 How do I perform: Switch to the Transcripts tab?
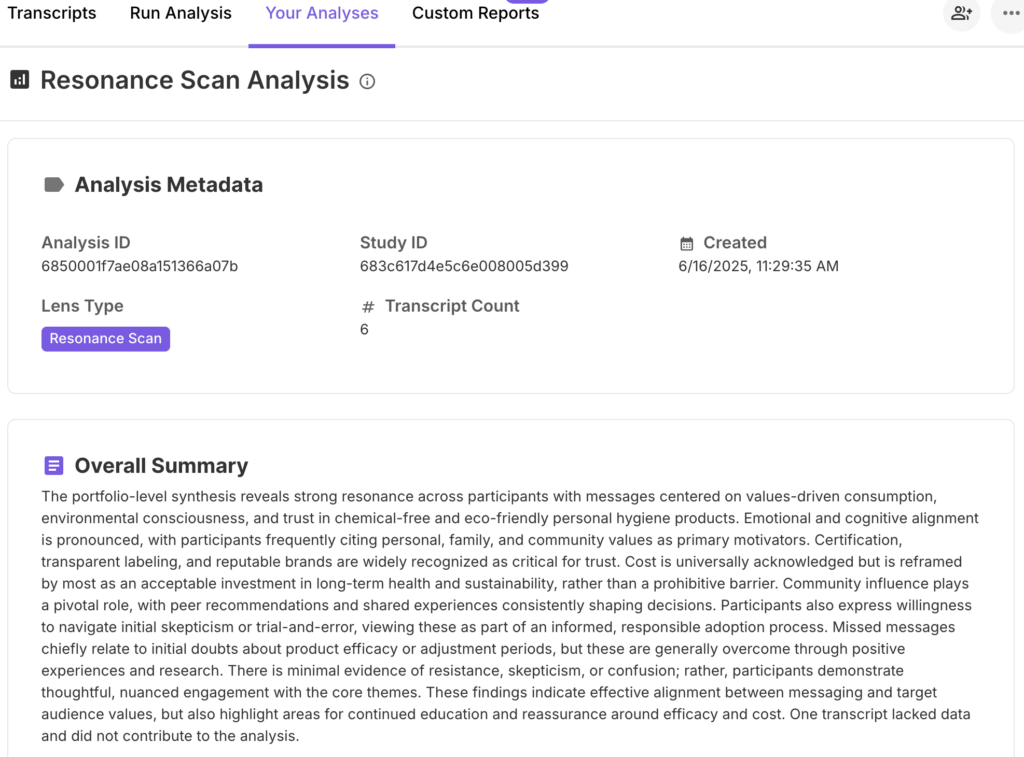point(52,14)
